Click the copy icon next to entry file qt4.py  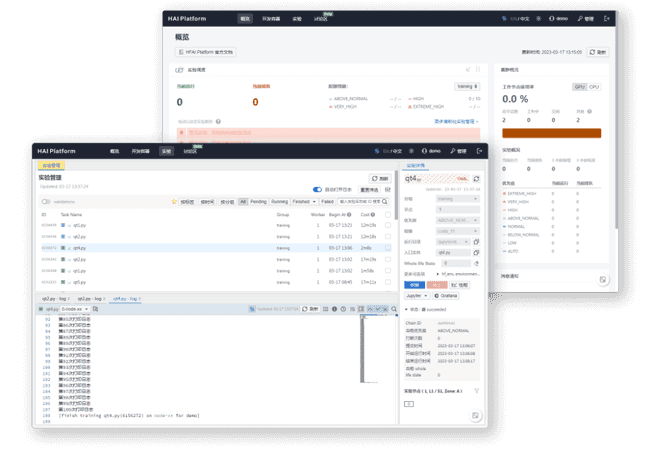pos(476,253)
